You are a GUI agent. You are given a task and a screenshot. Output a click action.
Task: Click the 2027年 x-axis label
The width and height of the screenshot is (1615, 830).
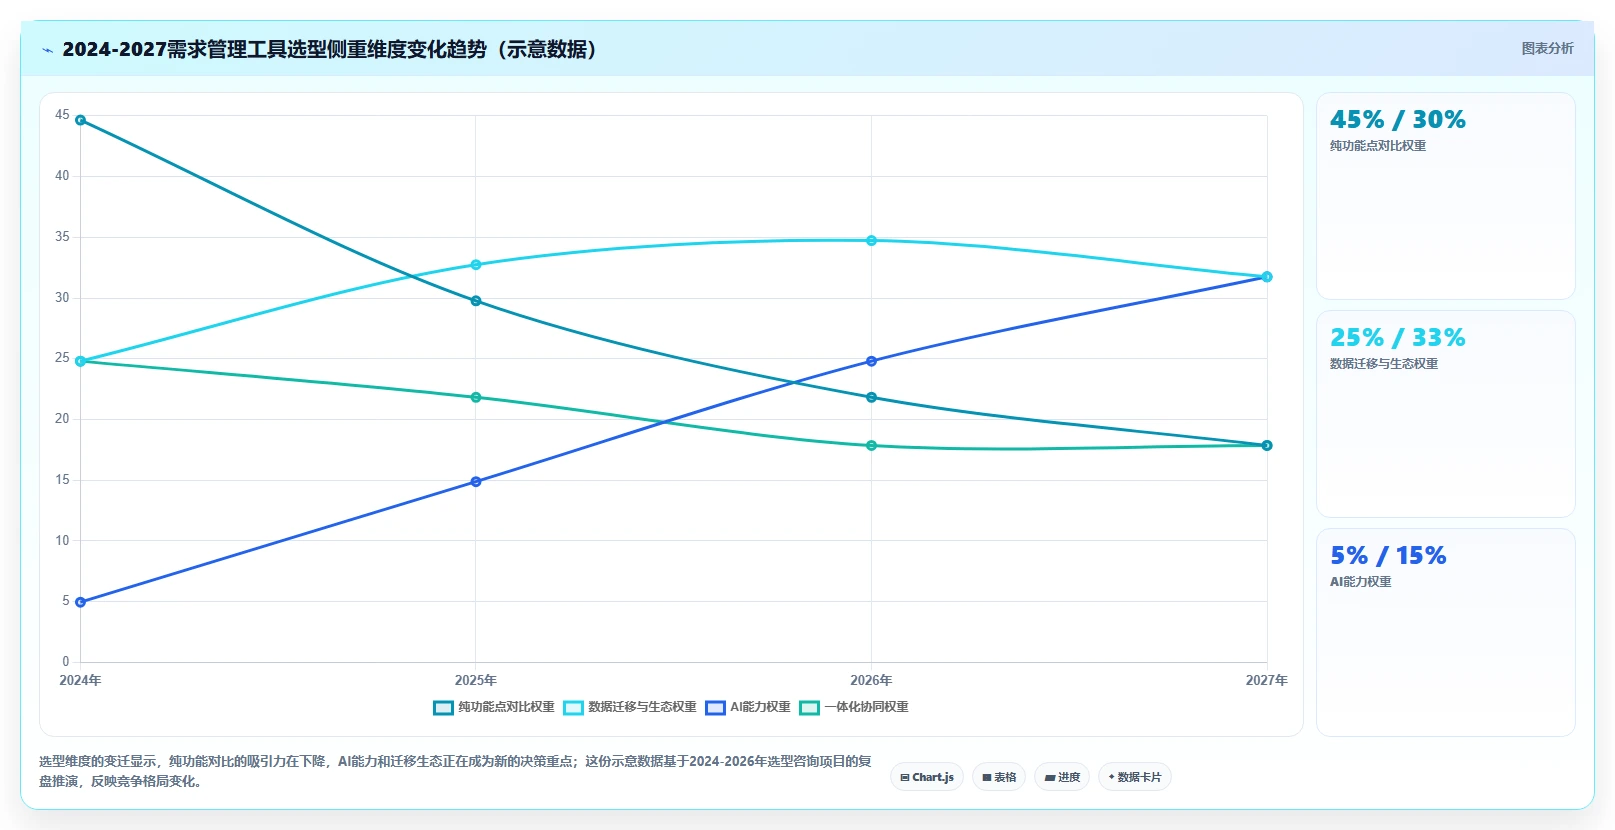click(1266, 680)
